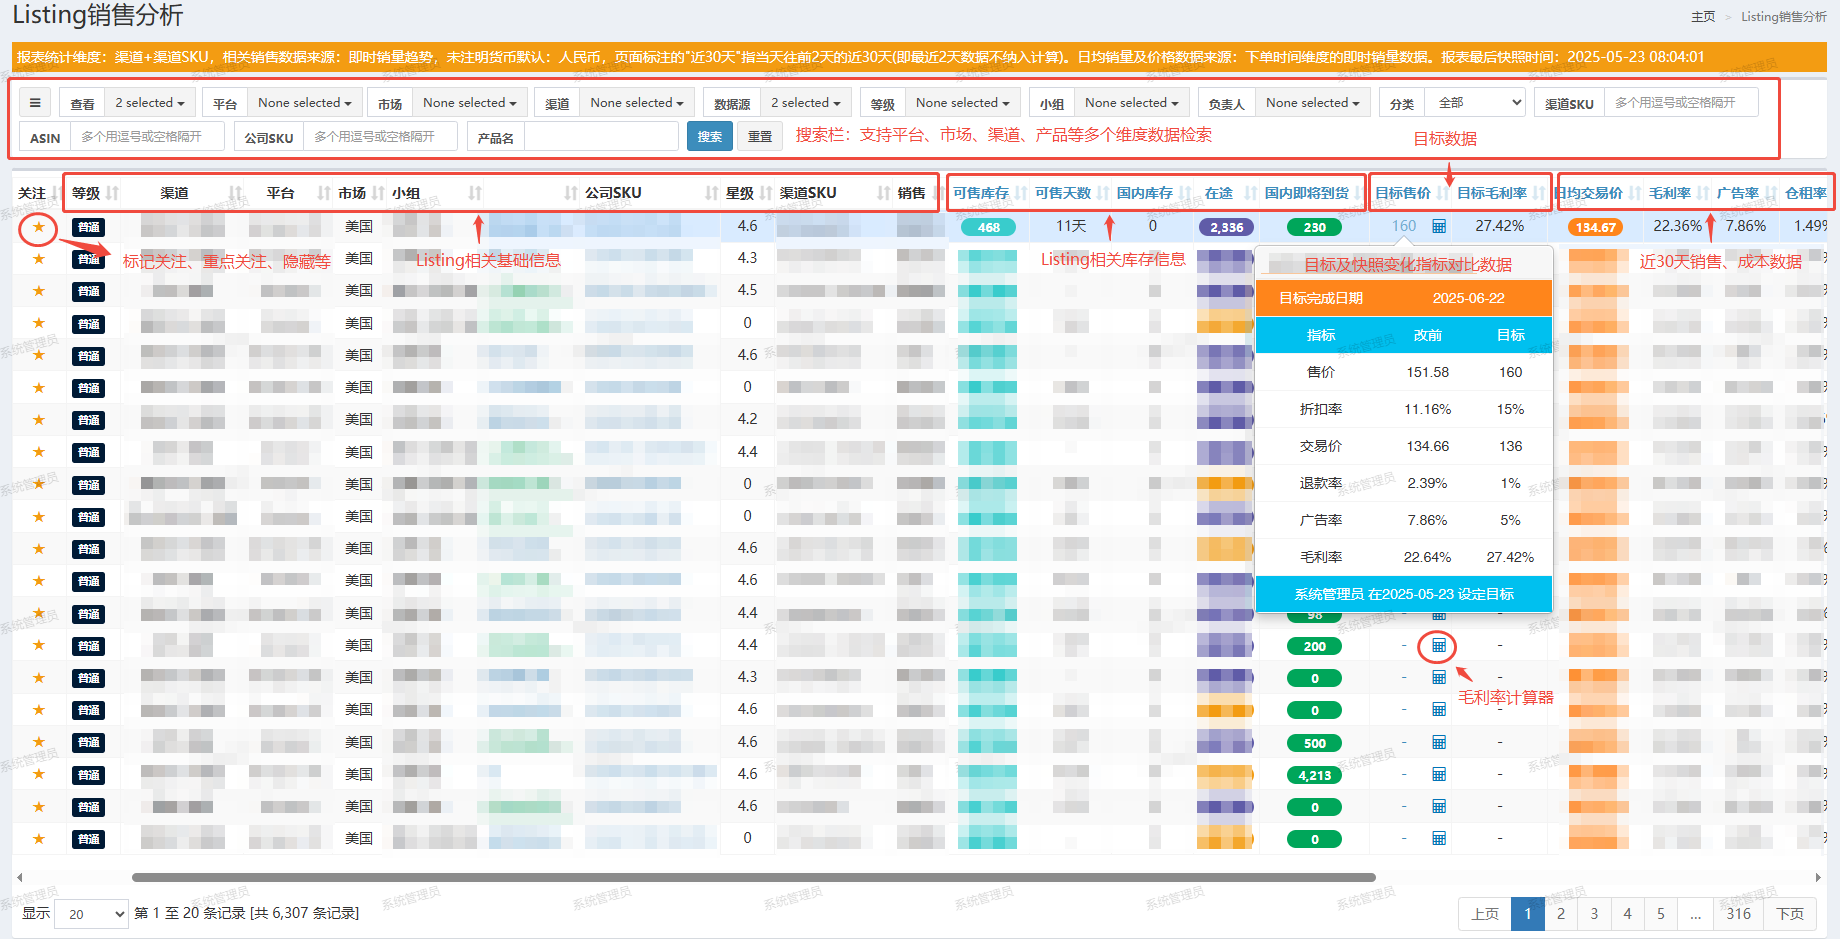The height and width of the screenshot is (939, 1840).
Task: Click the ASIN input field
Action: [x=147, y=137]
